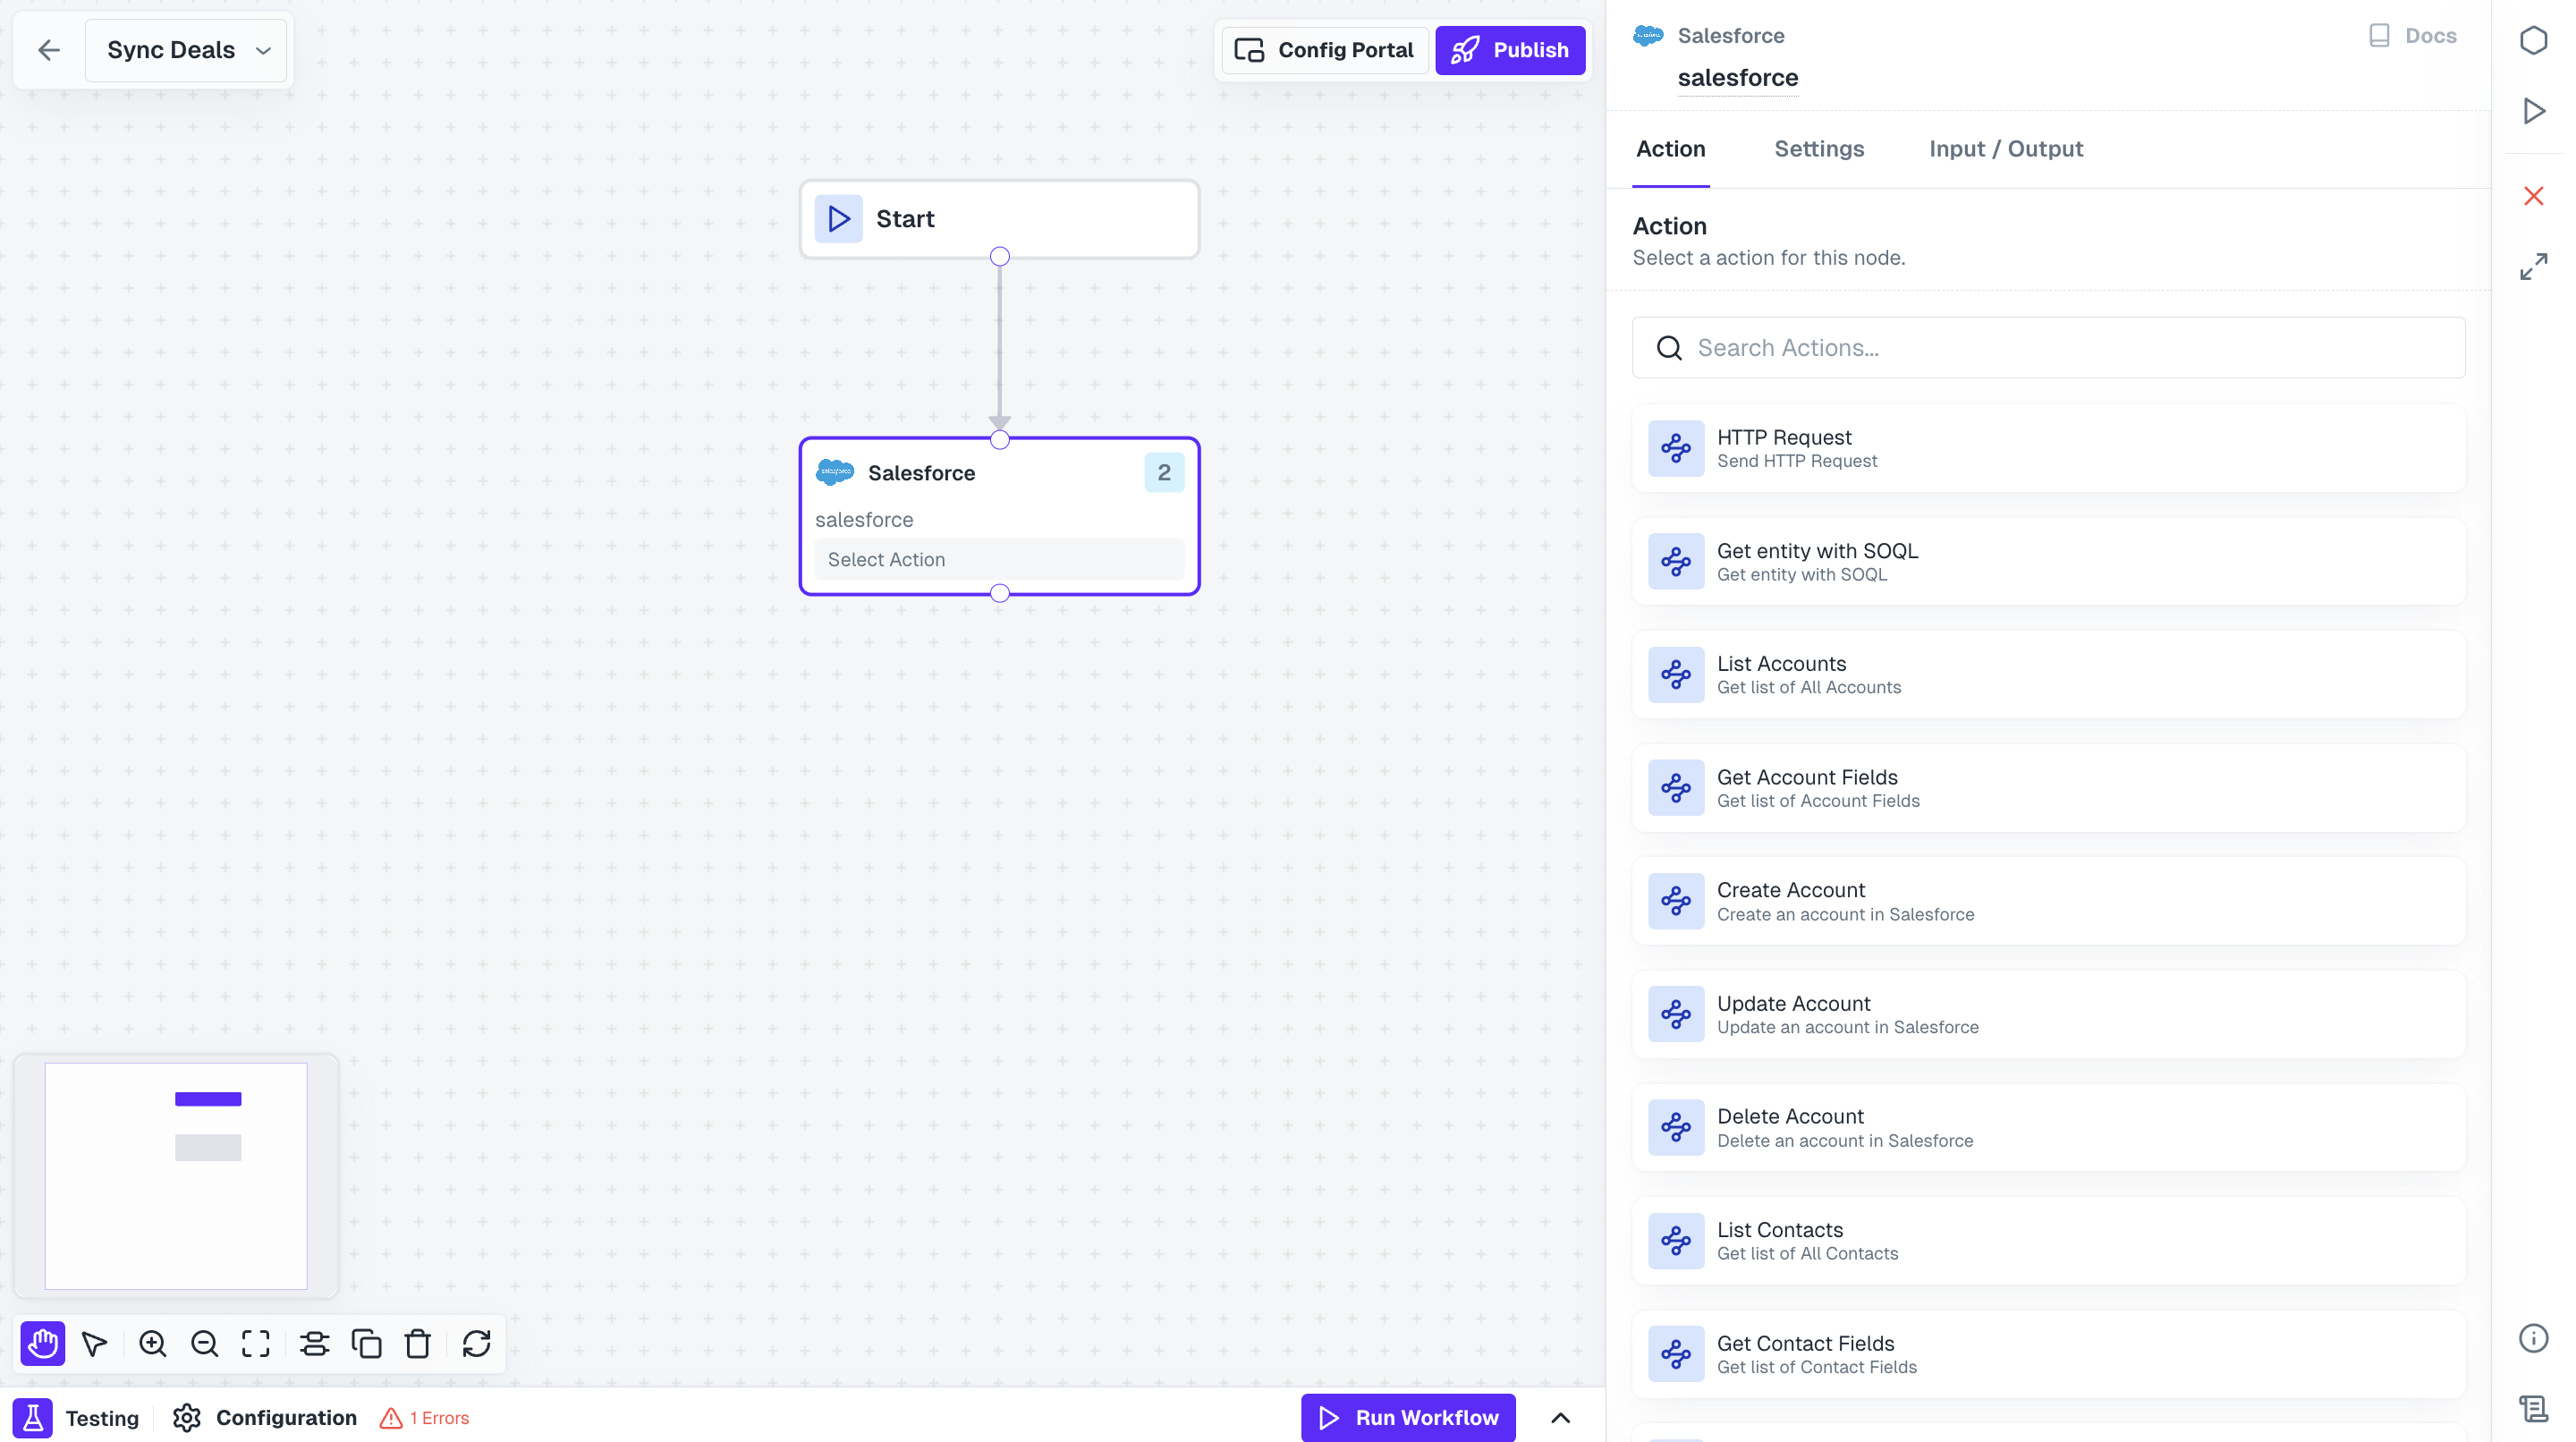This screenshot has width=2576, height=1442.
Task: Open the Input / Output tab
Action: [2005, 149]
